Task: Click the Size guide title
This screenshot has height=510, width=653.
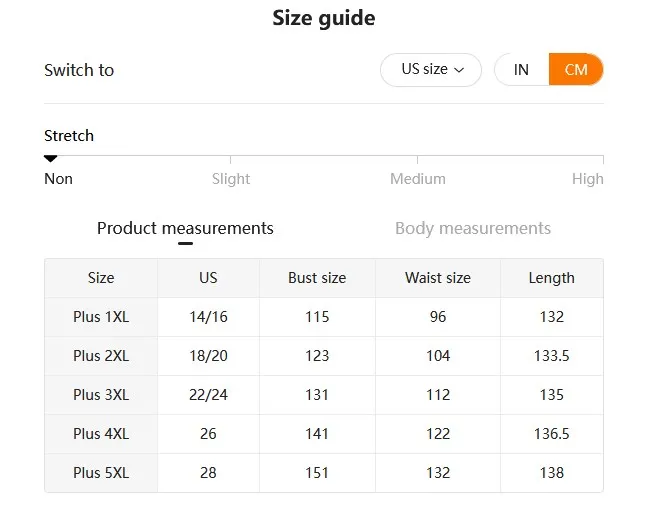Action: pos(324,18)
